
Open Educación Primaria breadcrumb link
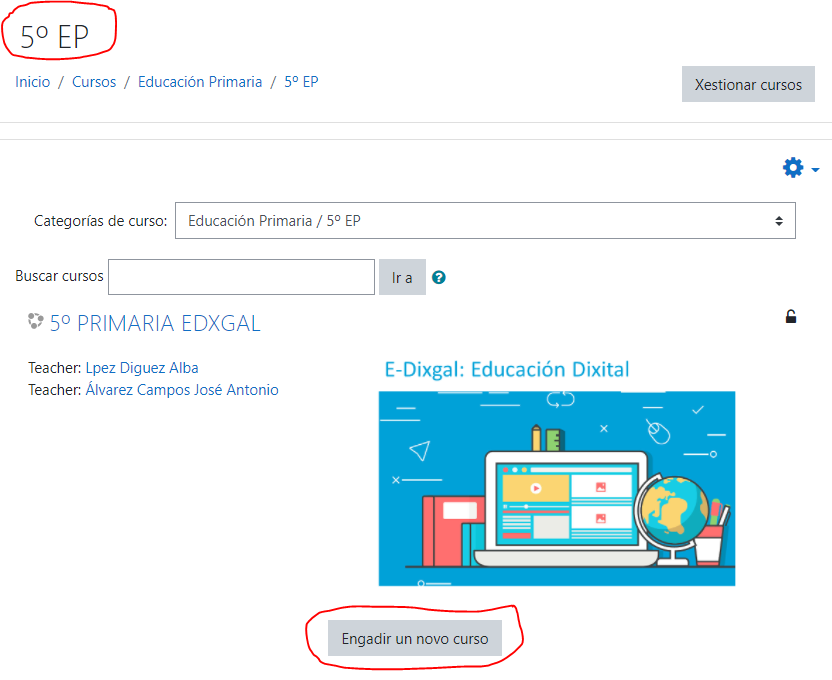(x=200, y=82)
